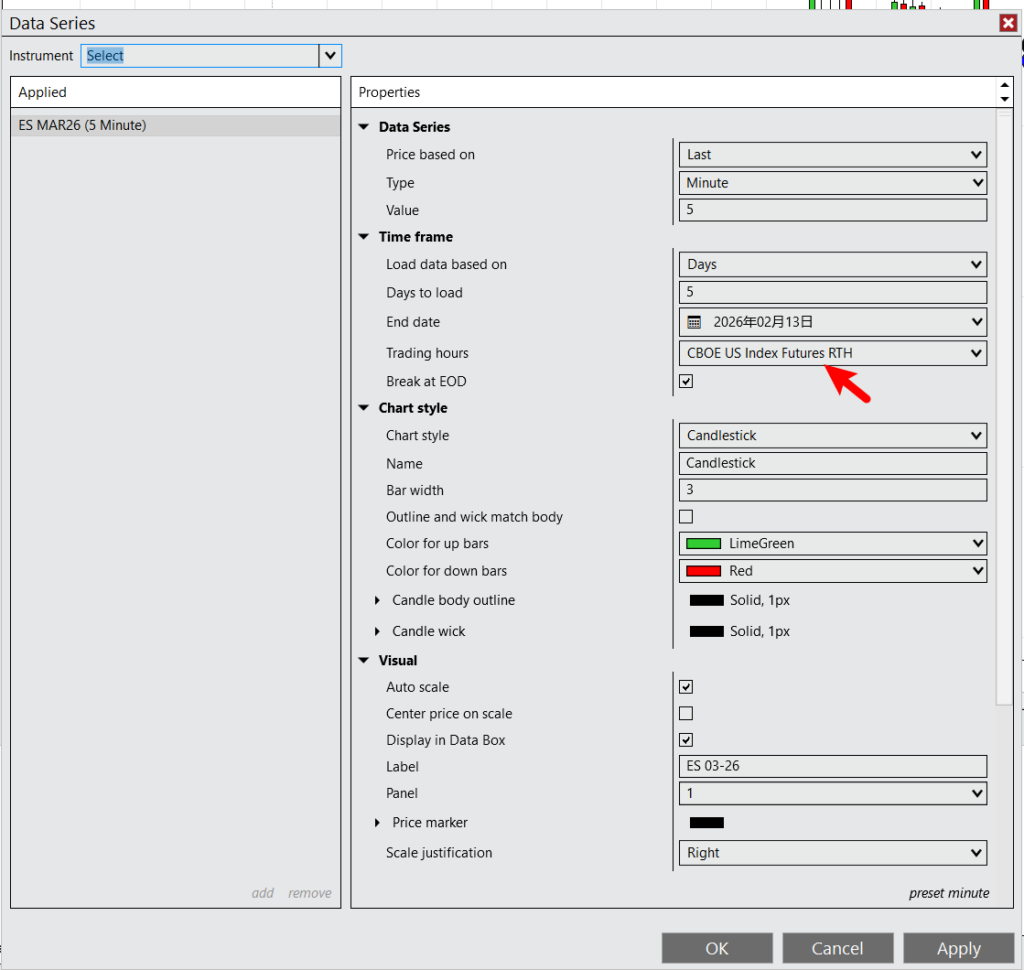Click the Apply button
The image size is (1024, 970).
pos(958,948)
